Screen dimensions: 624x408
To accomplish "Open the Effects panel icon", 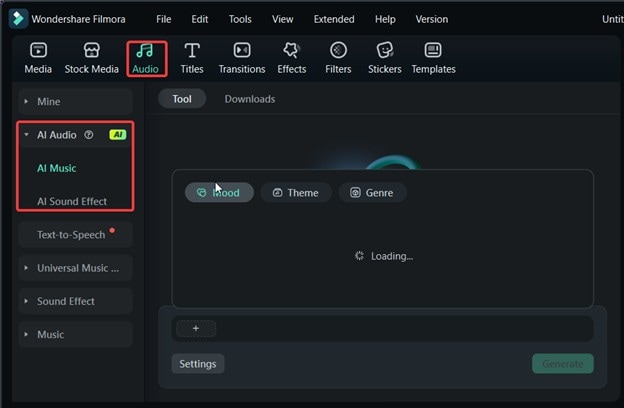I will pyautogui.click(x=291, y=51).
